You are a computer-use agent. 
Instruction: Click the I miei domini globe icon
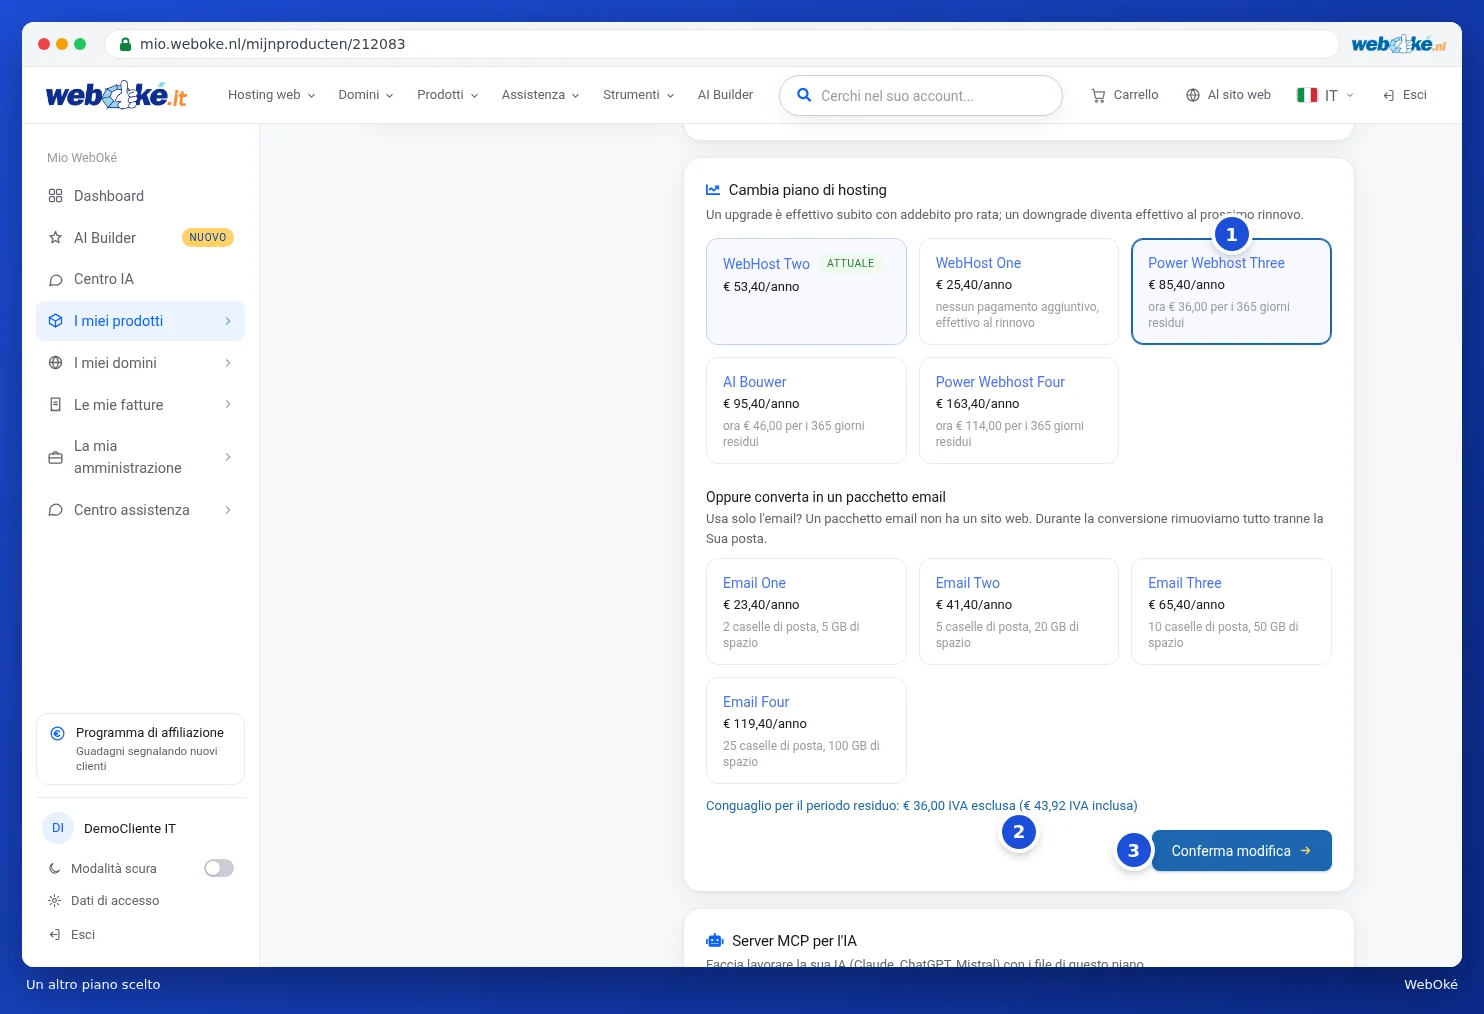tap(55, 363)
